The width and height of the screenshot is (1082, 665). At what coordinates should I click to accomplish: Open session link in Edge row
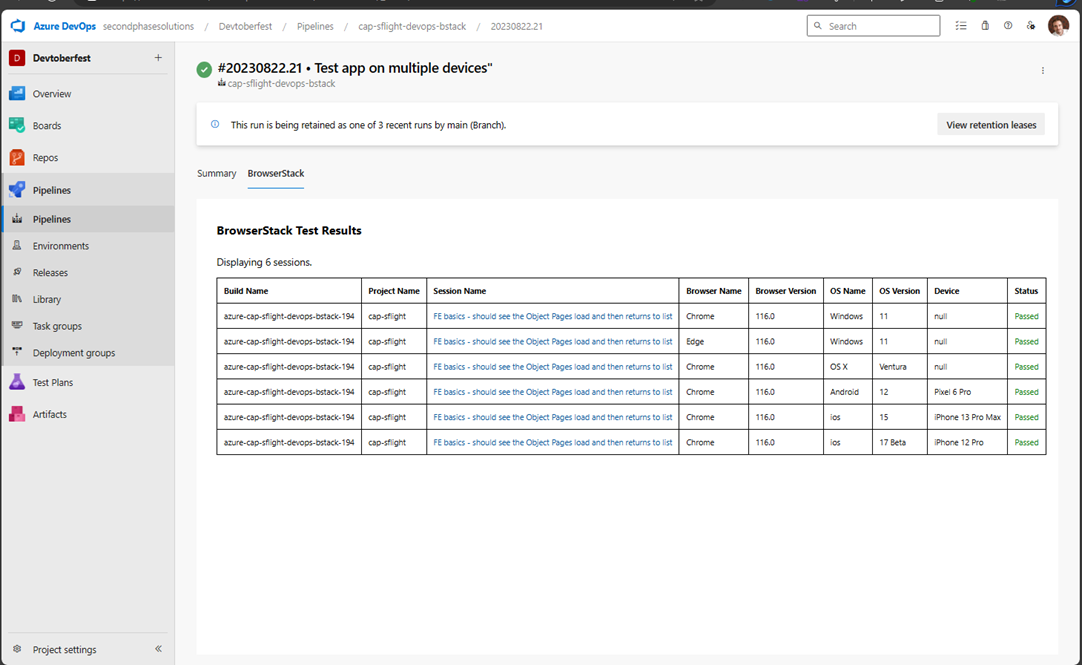click(553, 341)
